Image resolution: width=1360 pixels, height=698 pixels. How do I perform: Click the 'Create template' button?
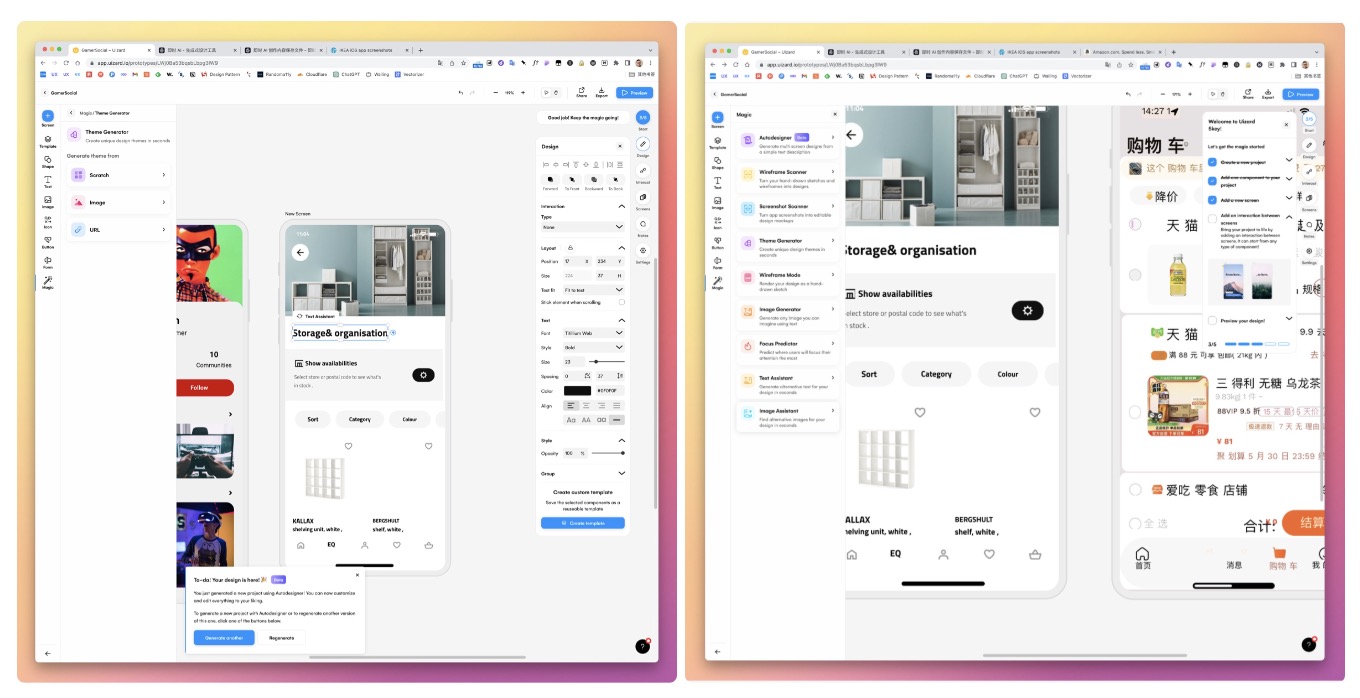(583, 523)
